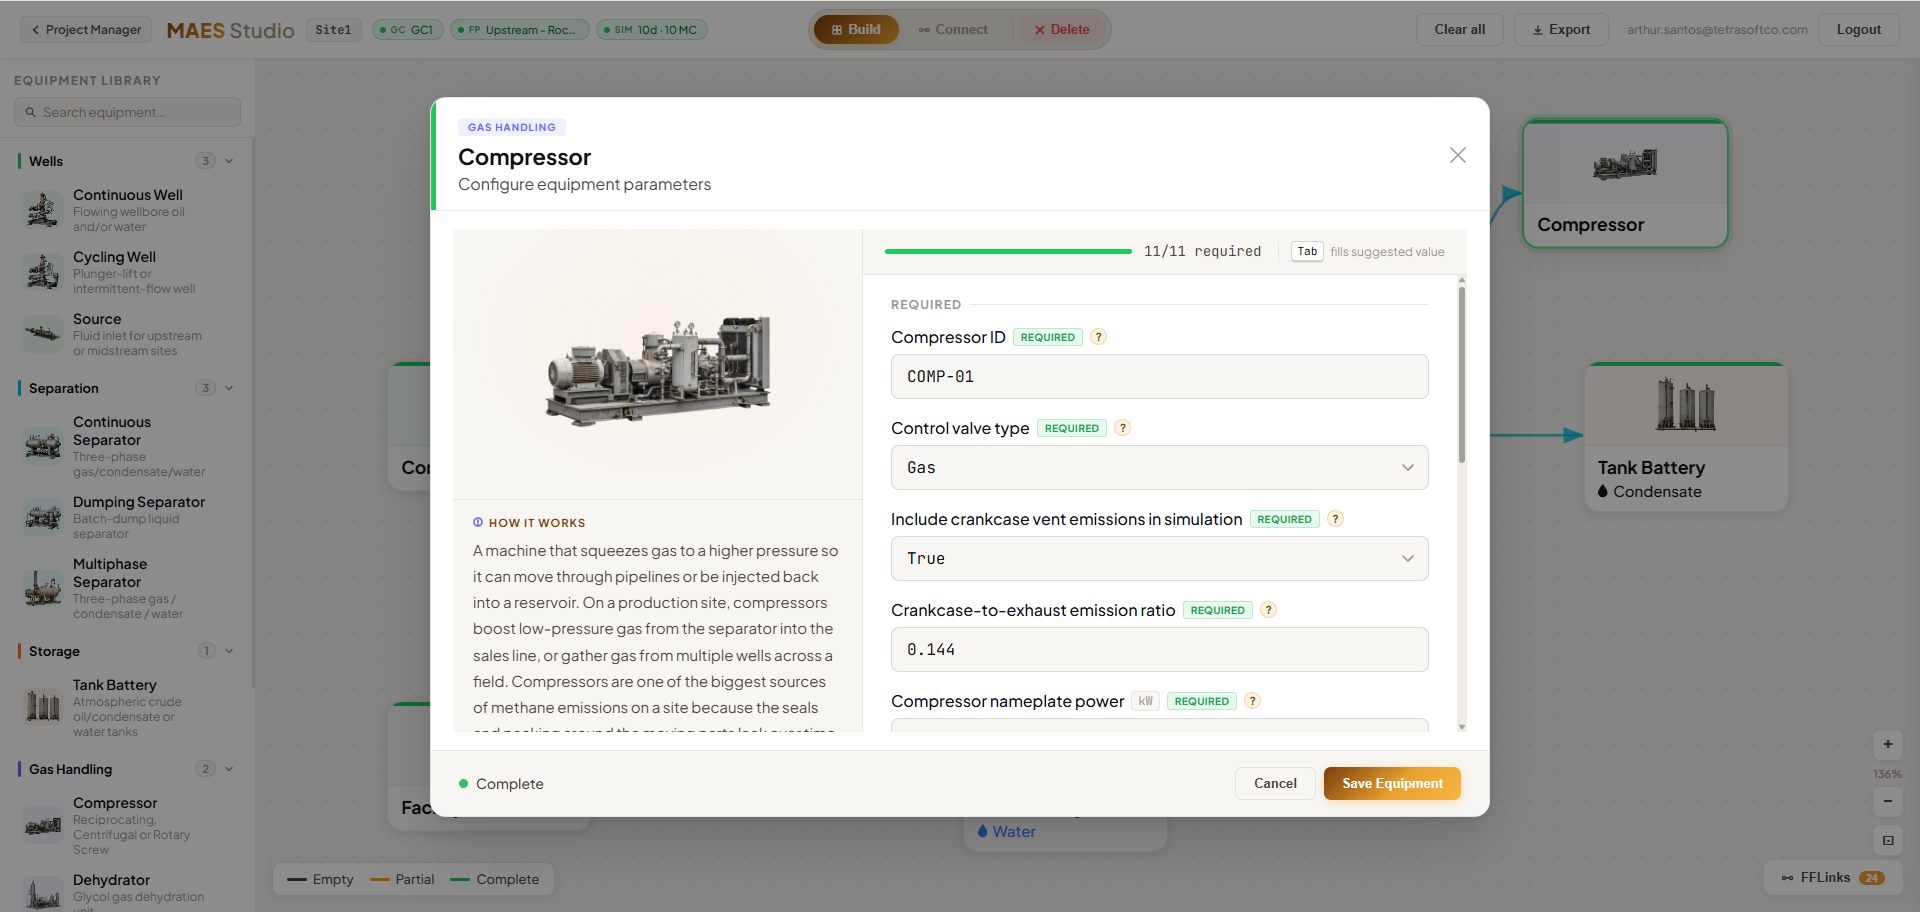Click the zoom in plus button
The image size is (1920, 912).
point(1888,744)
